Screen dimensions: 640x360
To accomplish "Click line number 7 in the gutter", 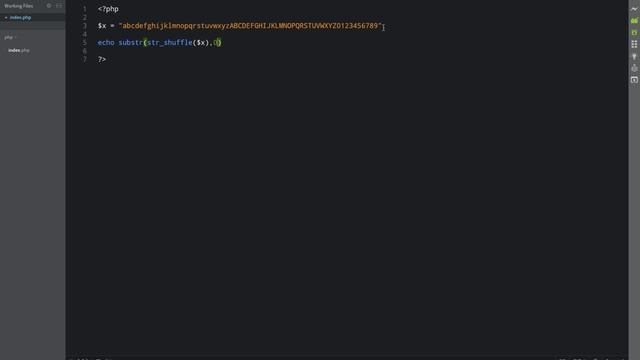I will coord(84,59).
